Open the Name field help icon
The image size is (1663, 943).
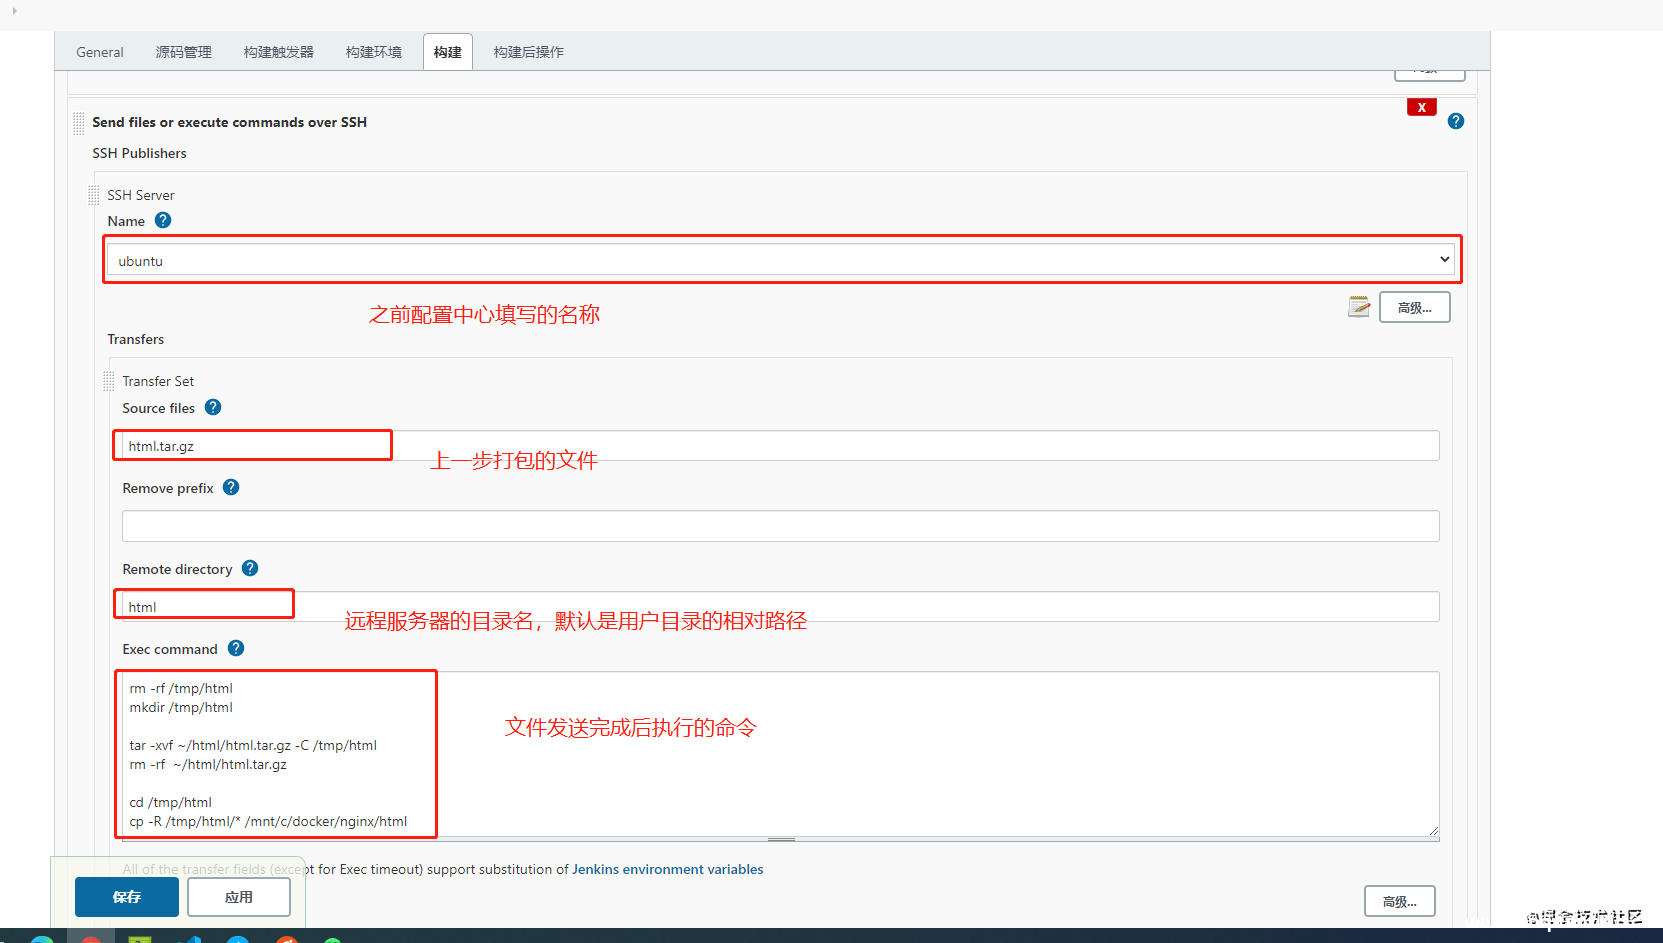point(163,220)
